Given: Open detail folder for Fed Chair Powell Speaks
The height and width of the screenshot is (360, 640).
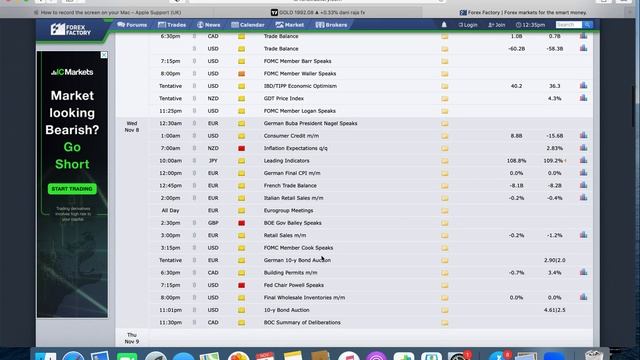Looking at the screenshot, I should (x=444, y=285).
